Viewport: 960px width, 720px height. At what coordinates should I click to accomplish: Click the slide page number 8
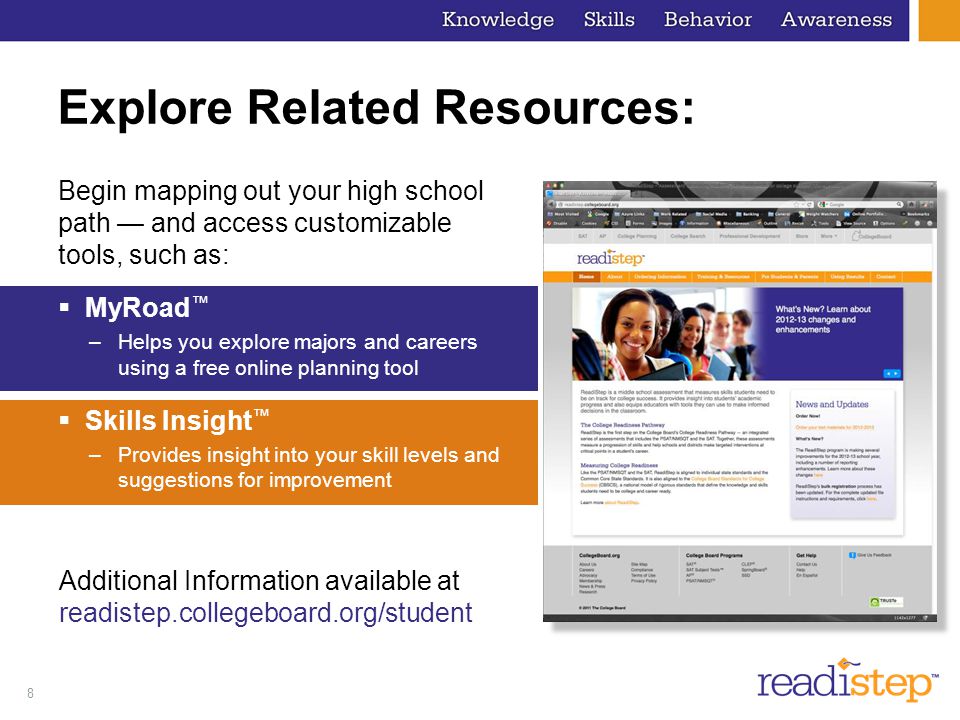(x=30, y=693)
